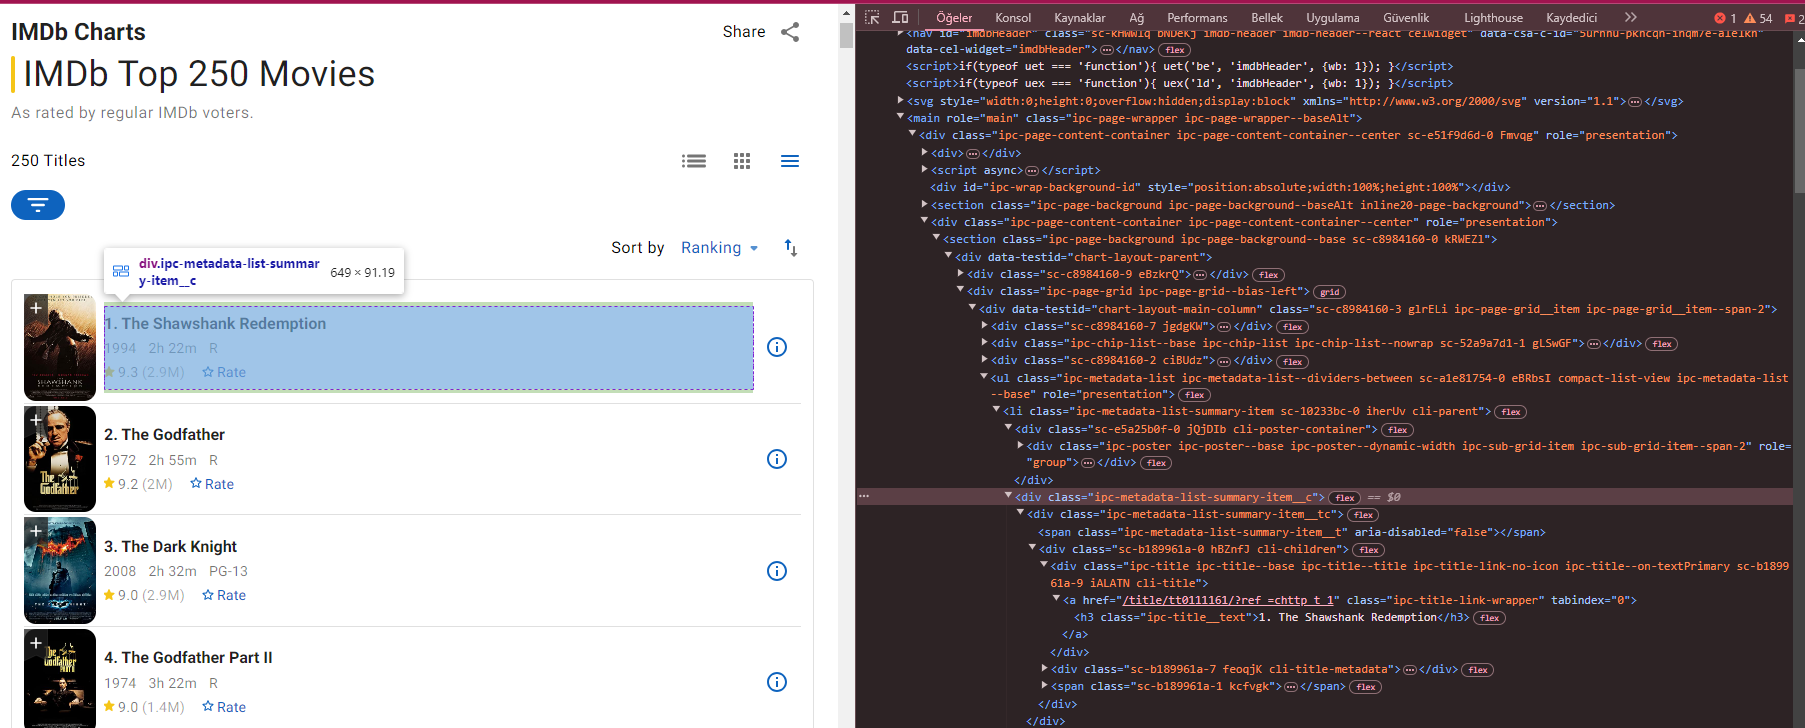The image size is (1805, 728).
Task: Switch to the Konsol tab
Action: tap(1012, 18)
